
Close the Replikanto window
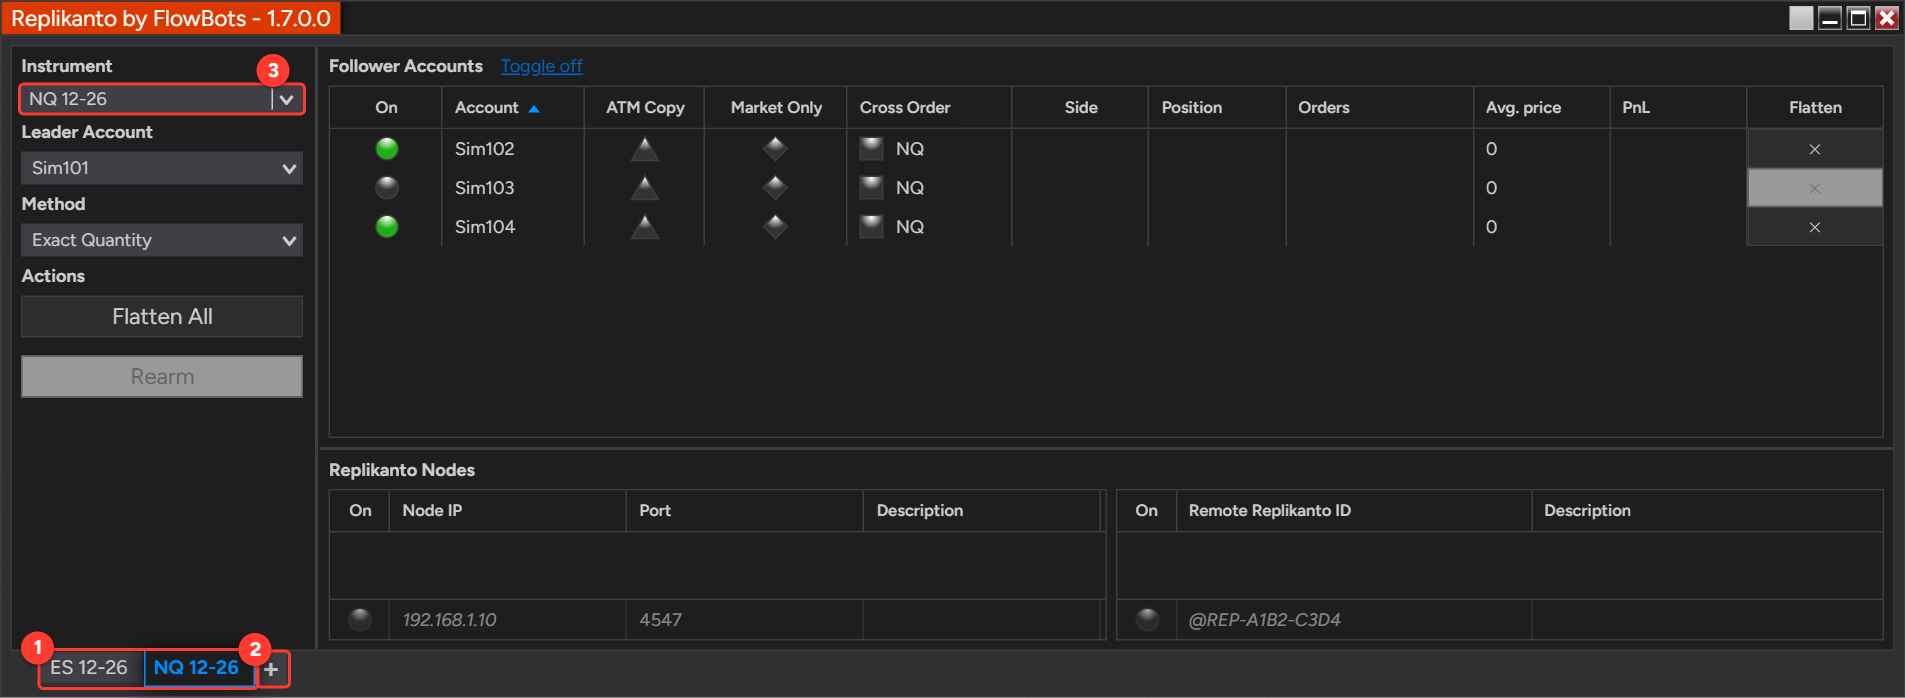pos(1887,18)
